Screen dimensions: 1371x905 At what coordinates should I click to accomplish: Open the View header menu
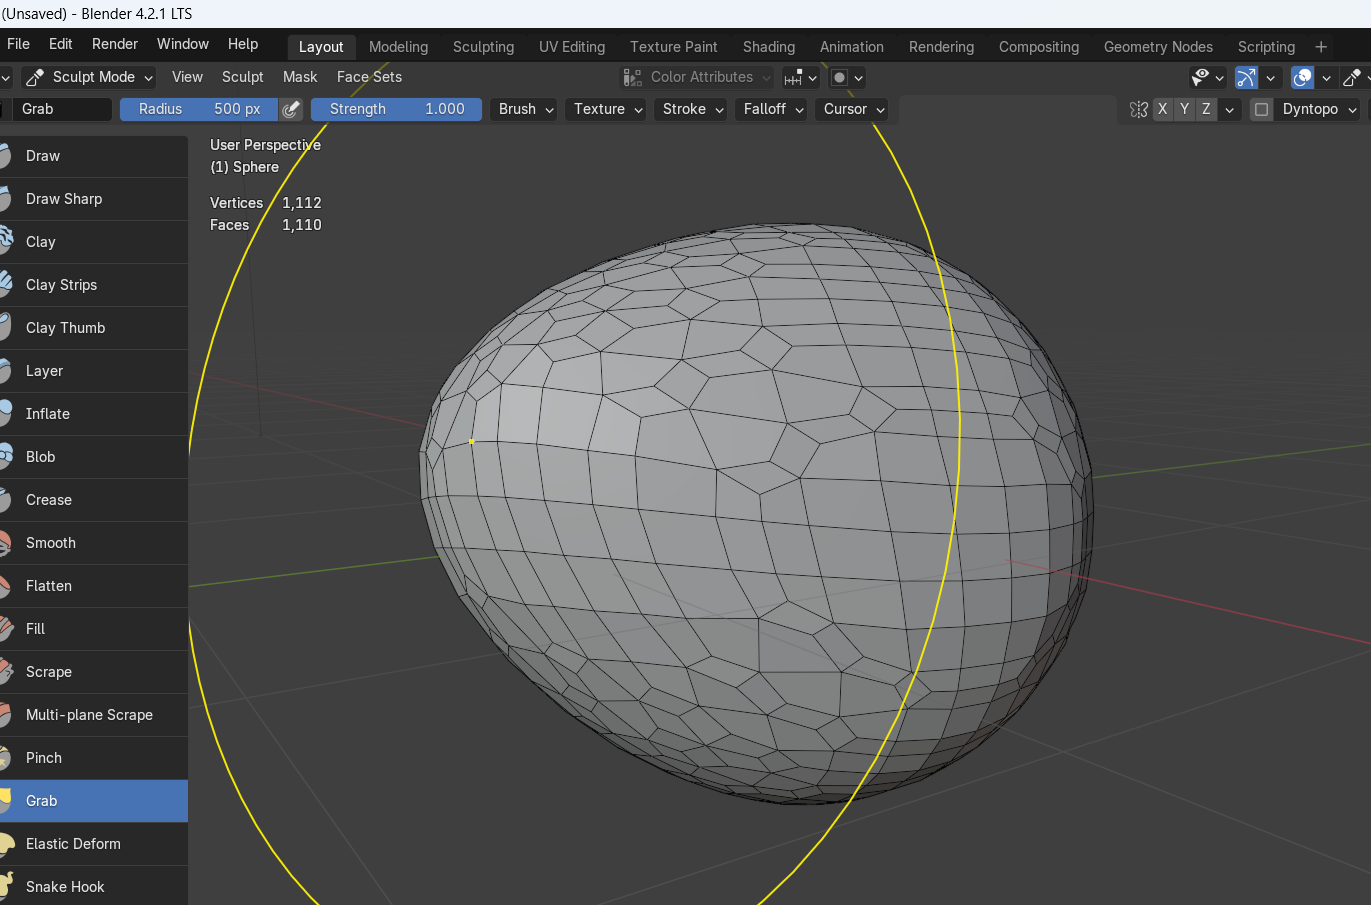[187, 77]
